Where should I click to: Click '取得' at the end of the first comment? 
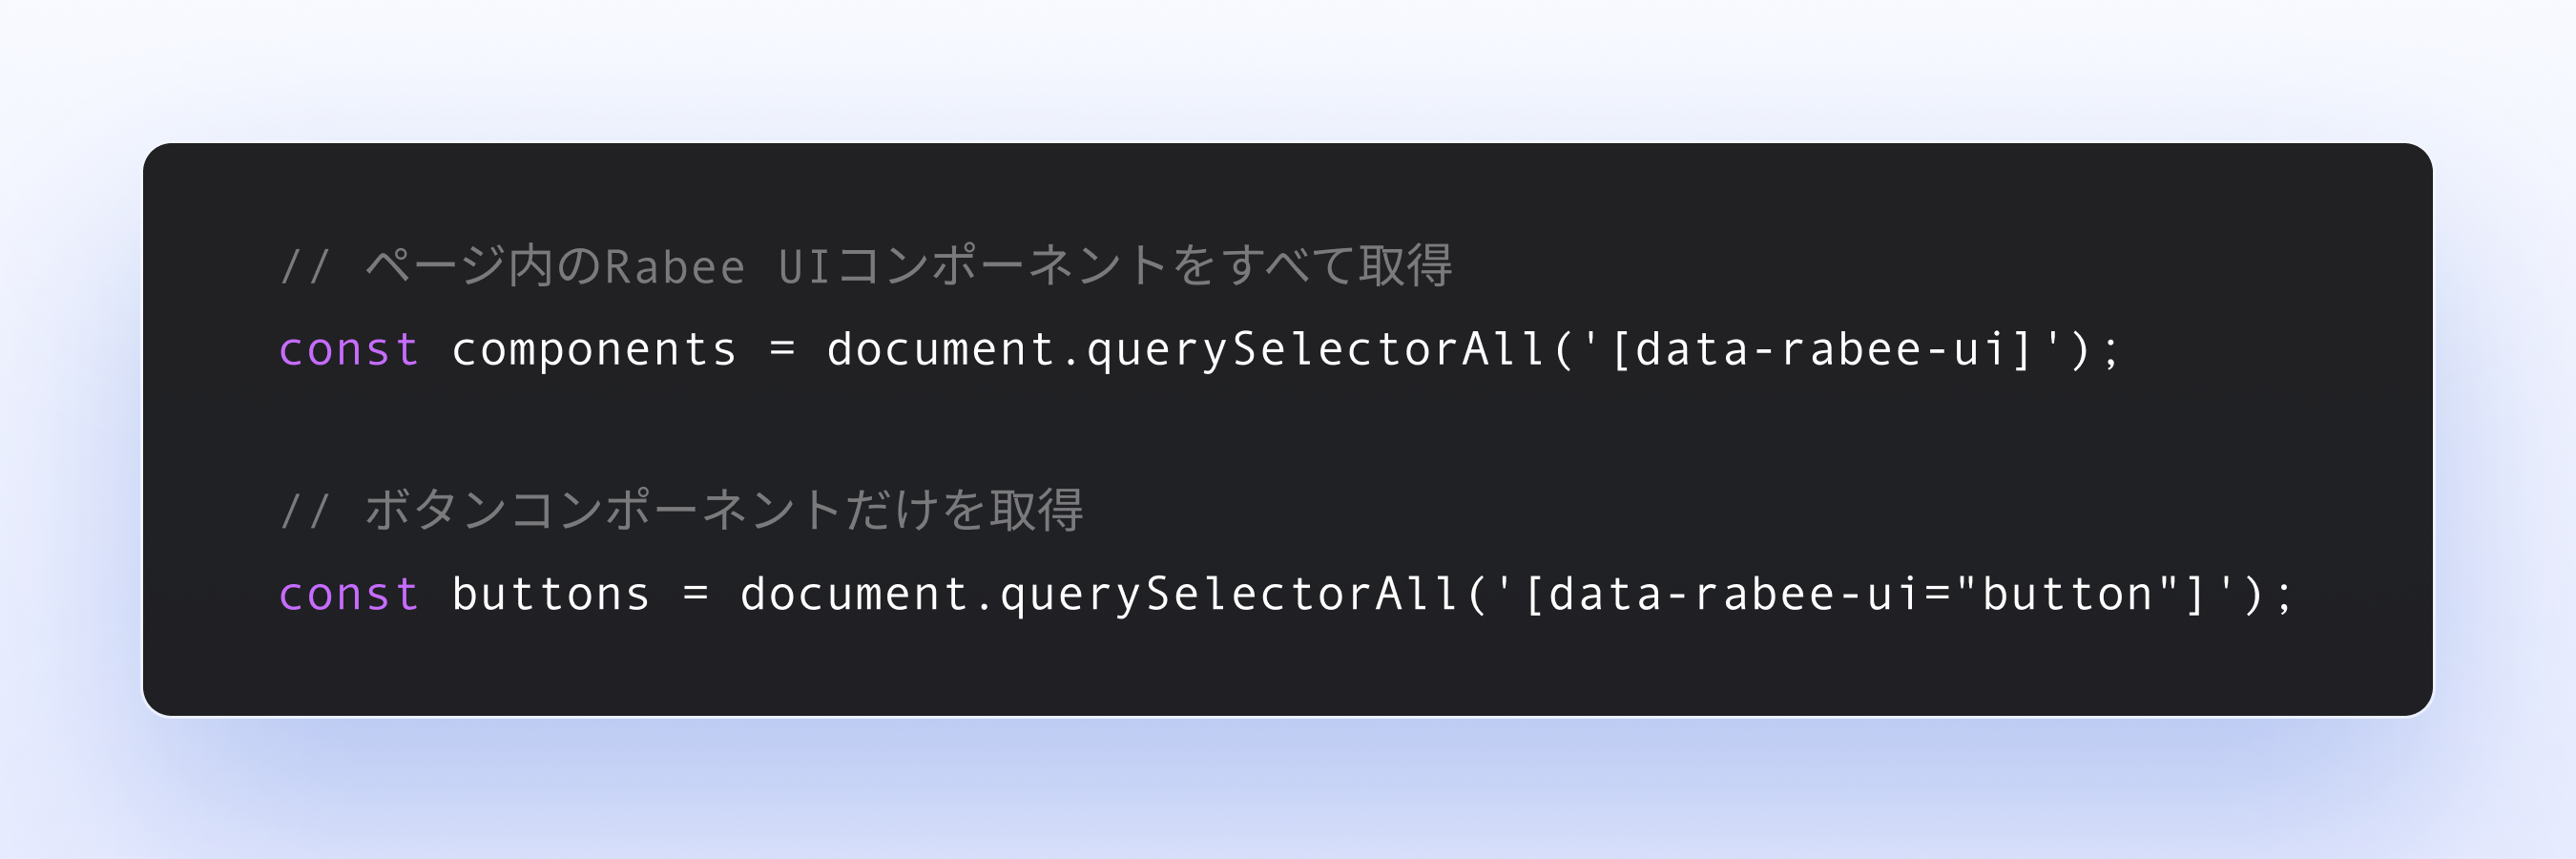[x=1404, y=266]
